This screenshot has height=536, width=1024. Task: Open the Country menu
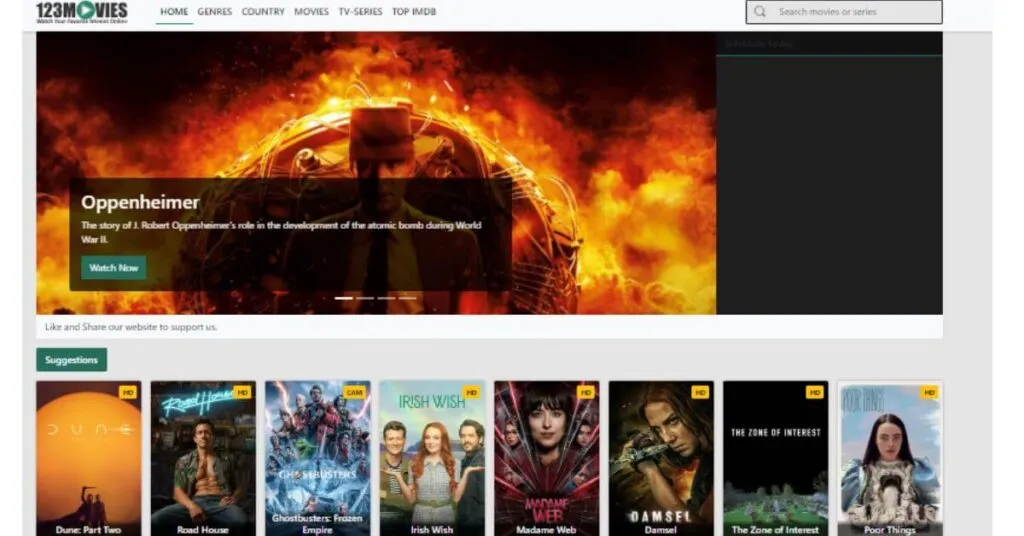point(263,12)
